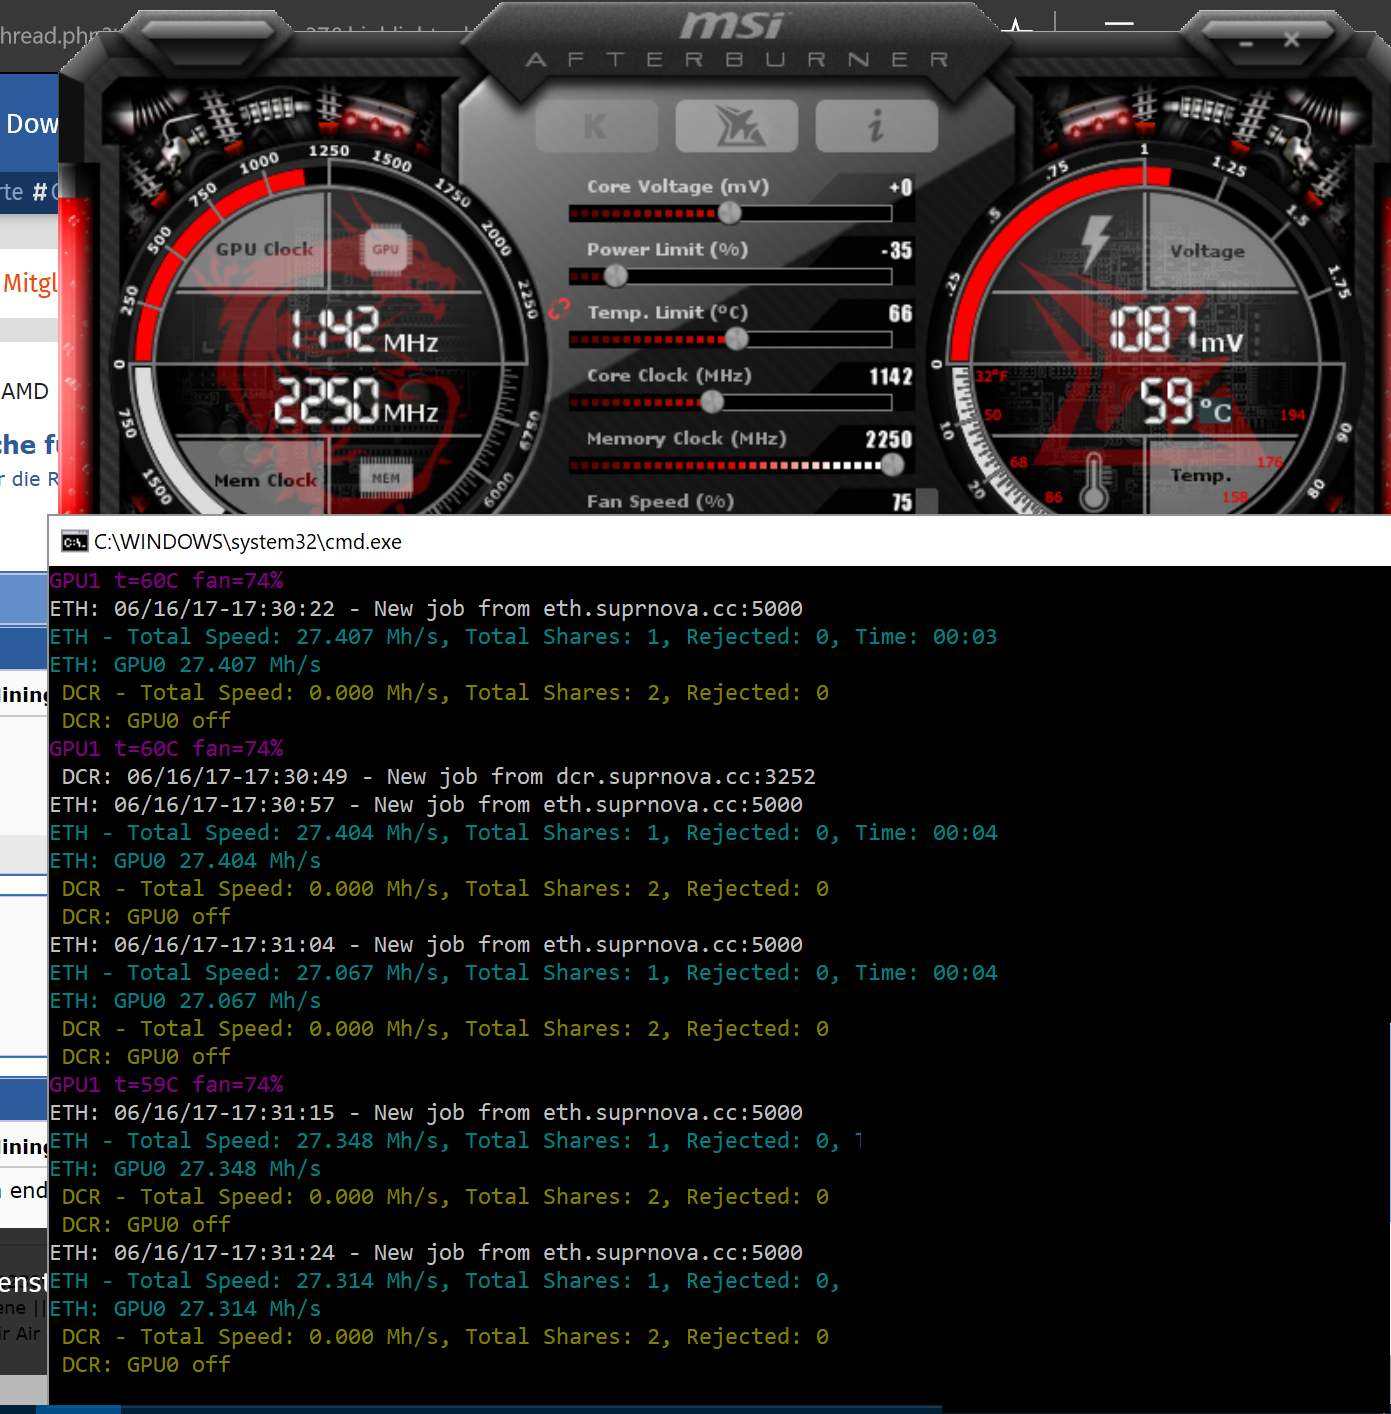The image size is (1391, 1414).
Task: Click the DCR job line from dcr.suprnova.cc:3252
Action: (438, 777)
